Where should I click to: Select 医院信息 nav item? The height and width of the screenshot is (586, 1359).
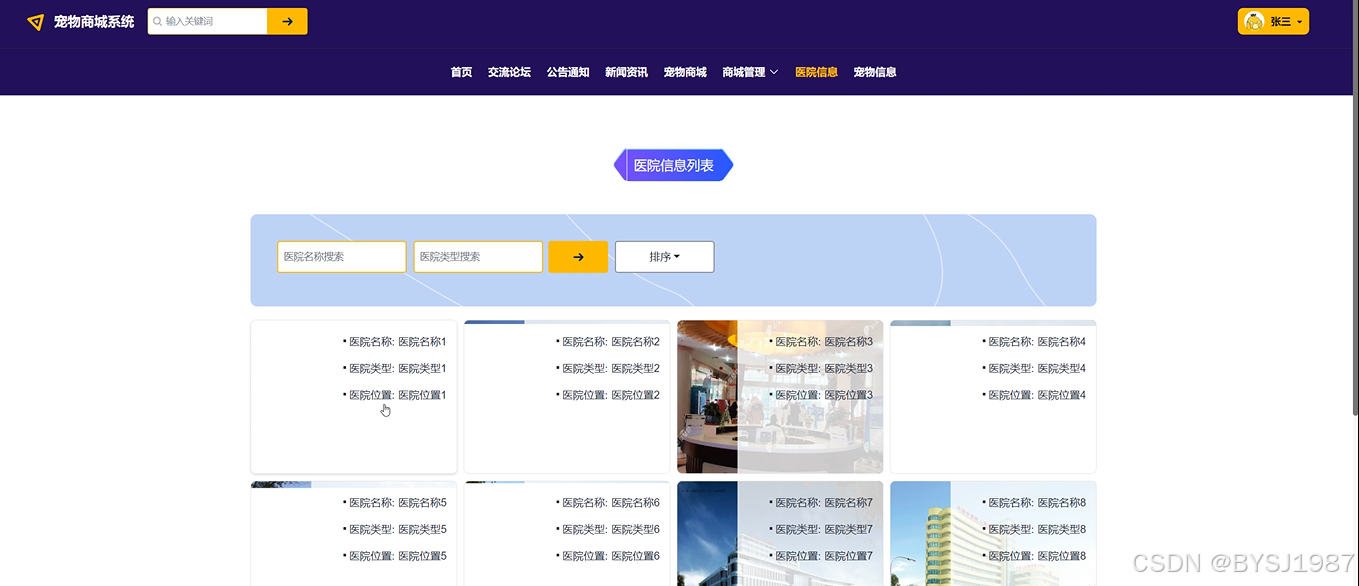click(816, 72)
